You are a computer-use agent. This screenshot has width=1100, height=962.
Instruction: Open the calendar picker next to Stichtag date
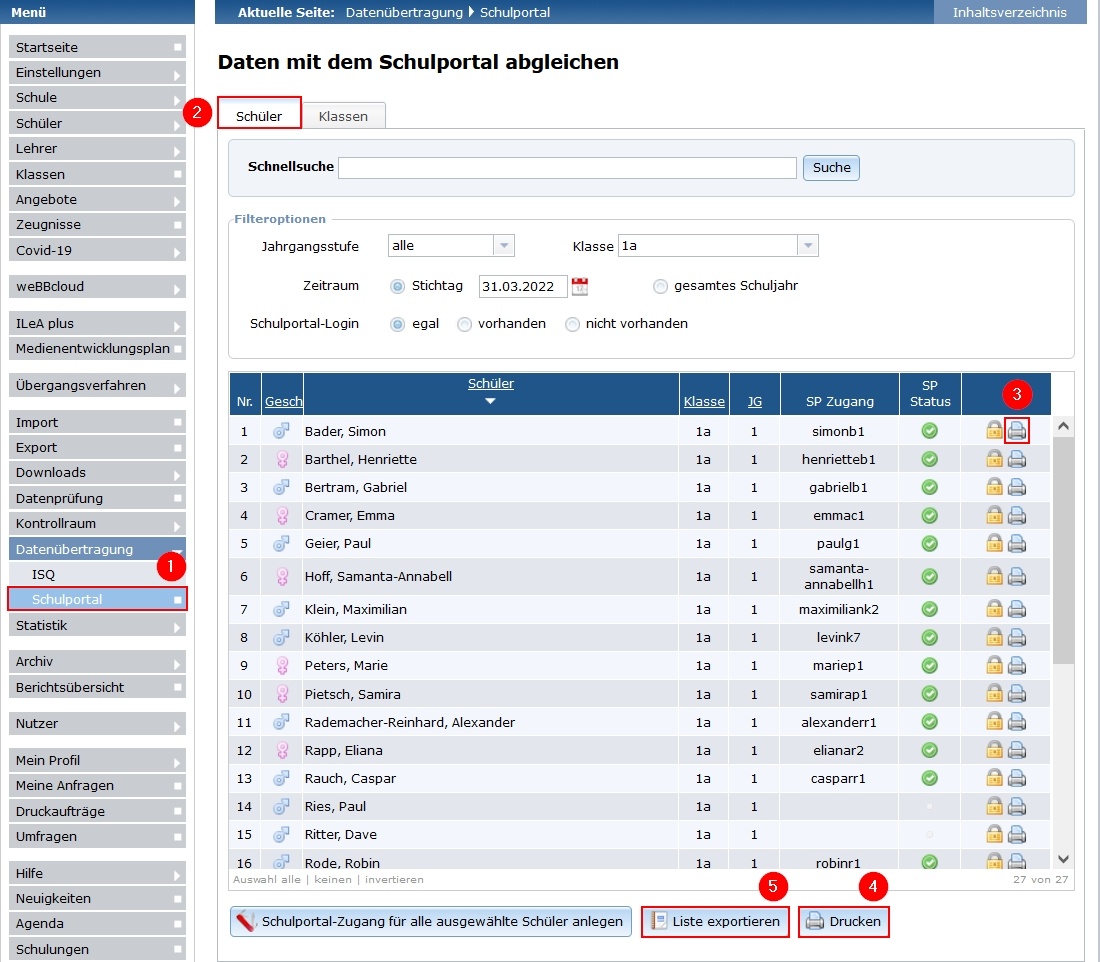coord(579,286)
